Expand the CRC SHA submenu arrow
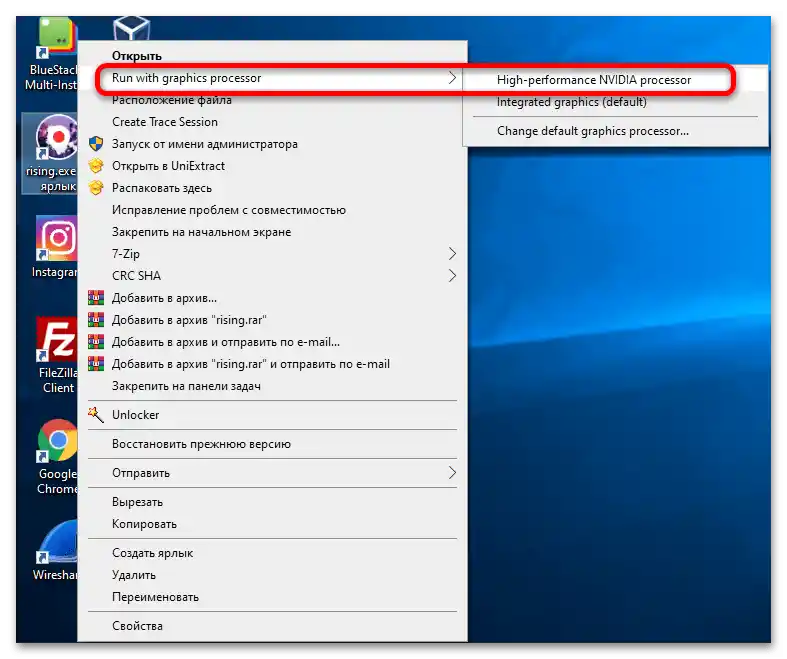 click(452, 276)
